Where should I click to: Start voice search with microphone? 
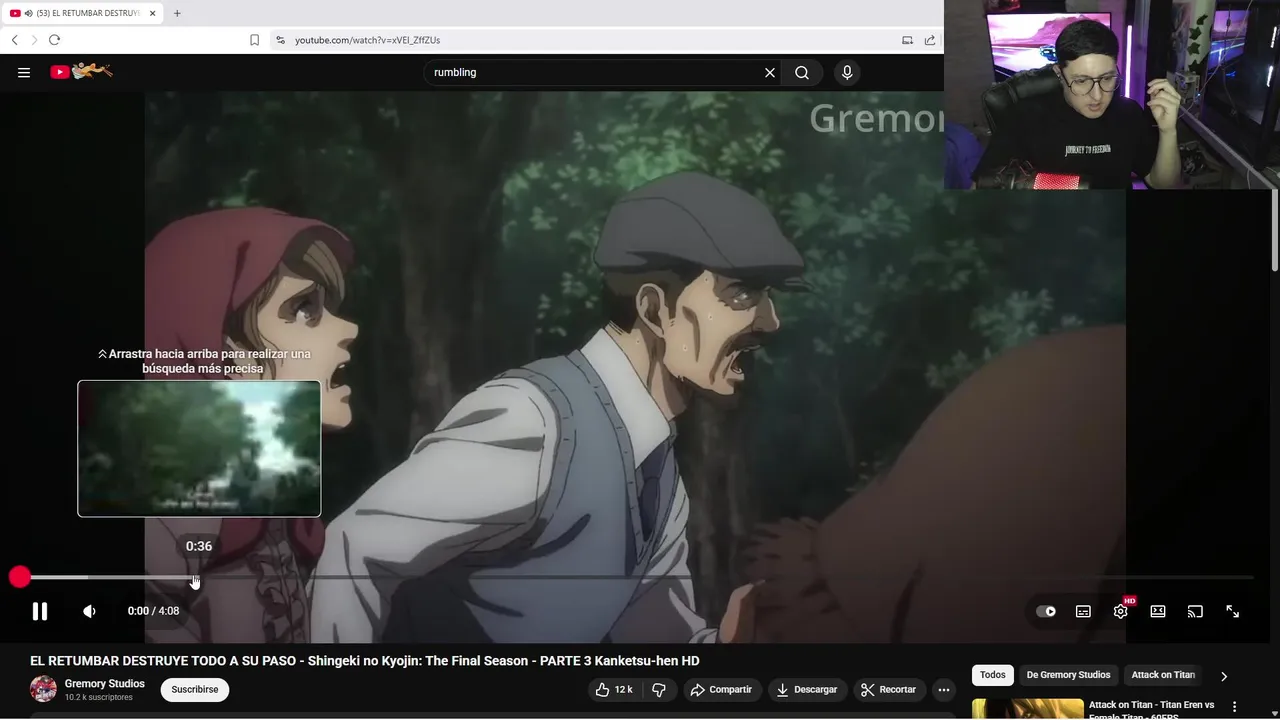847,72
